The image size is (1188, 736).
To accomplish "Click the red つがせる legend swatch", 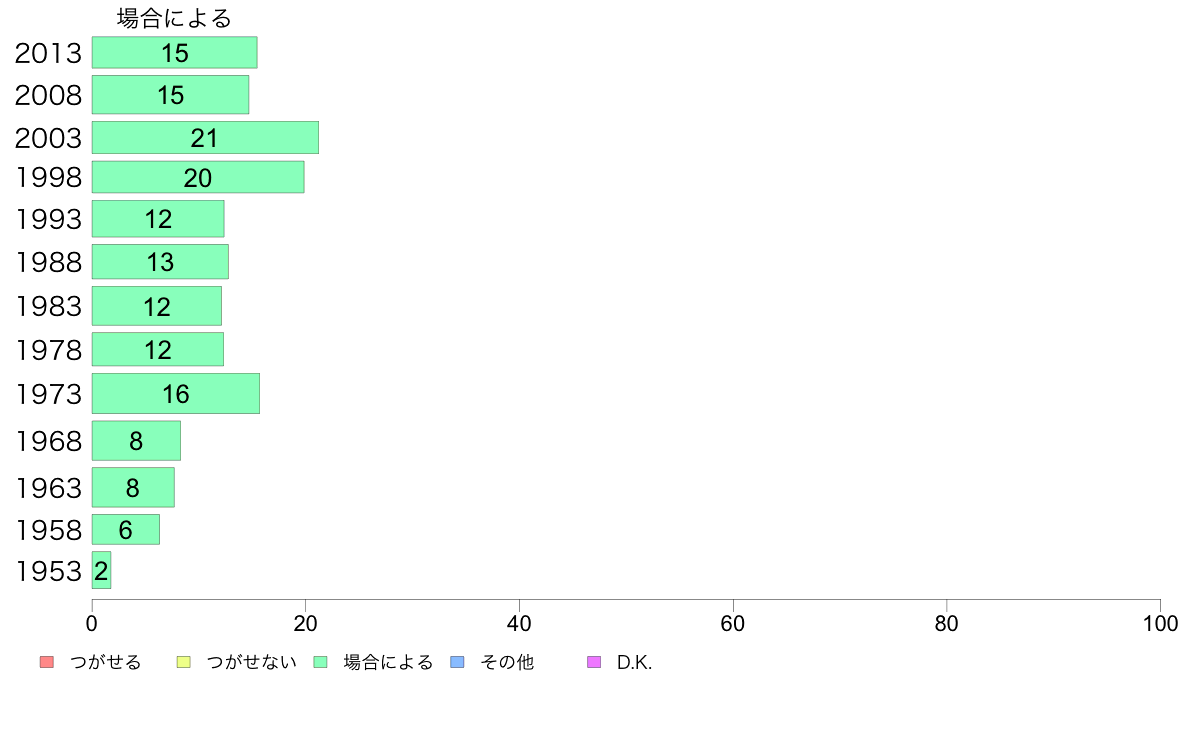I will 47,662.
